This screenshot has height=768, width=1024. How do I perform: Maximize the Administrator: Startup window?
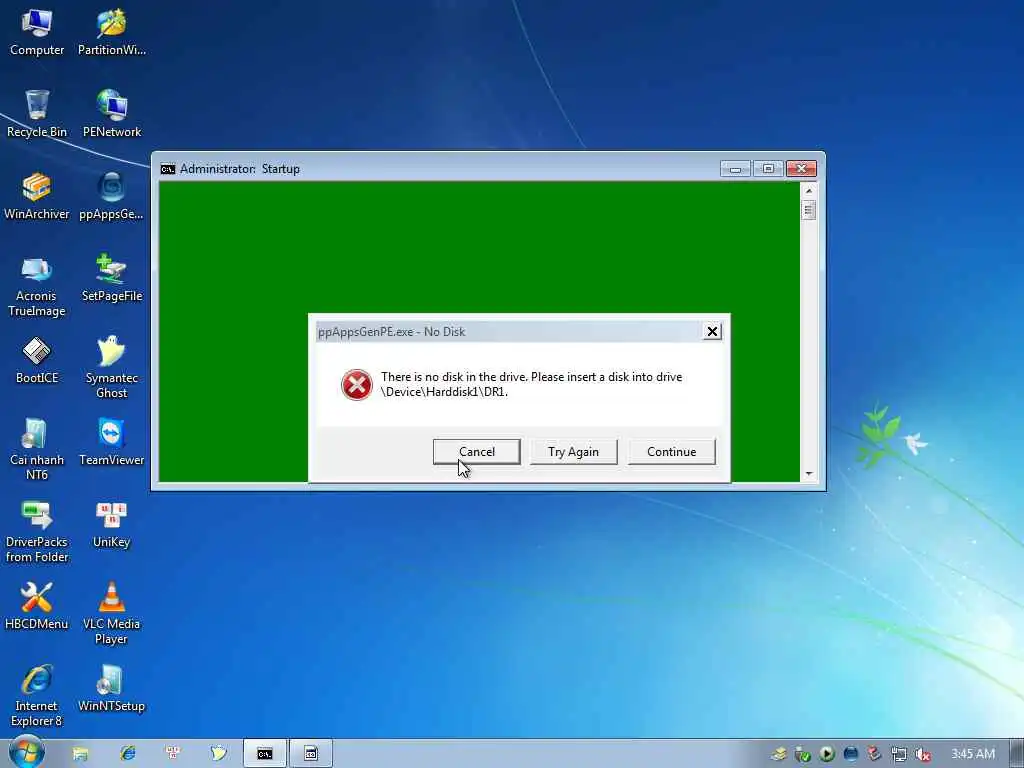(769, 169)
